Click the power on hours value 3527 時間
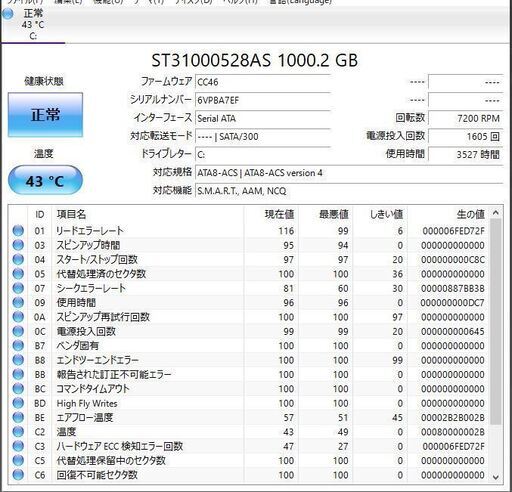The image size is (512, 492). point(465,154)
